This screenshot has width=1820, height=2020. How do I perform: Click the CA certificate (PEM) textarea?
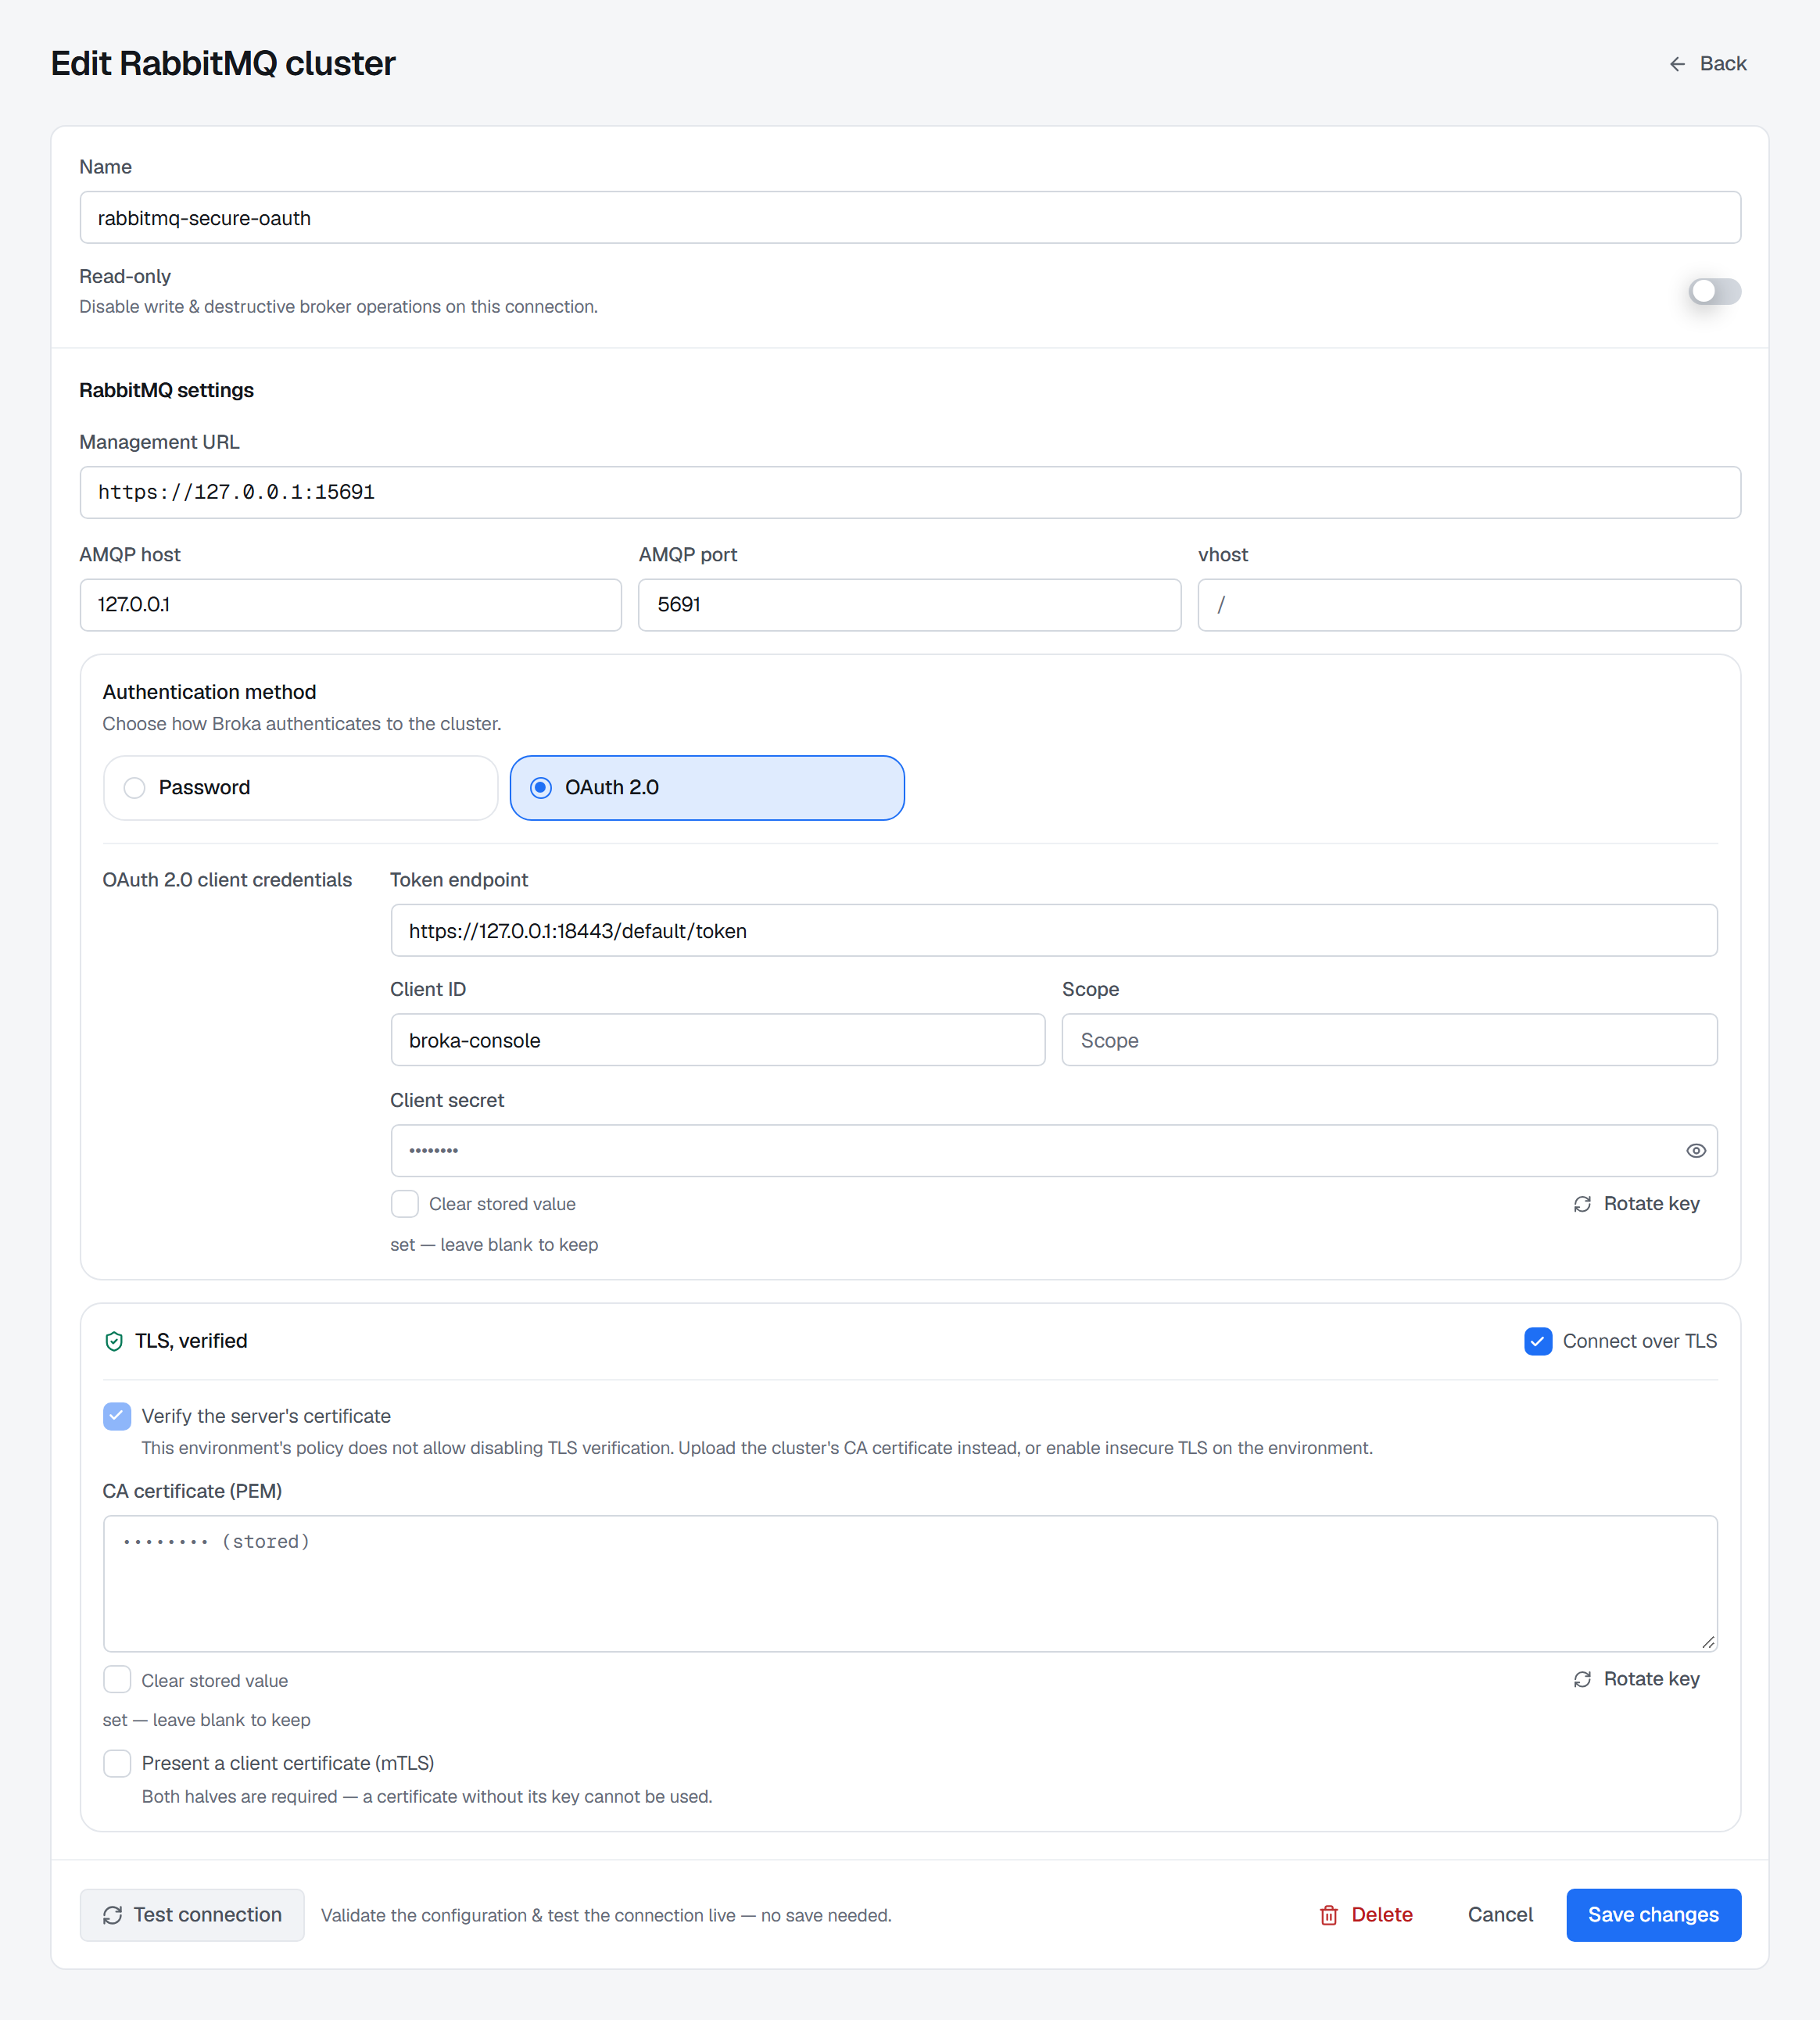(910, 1584)
